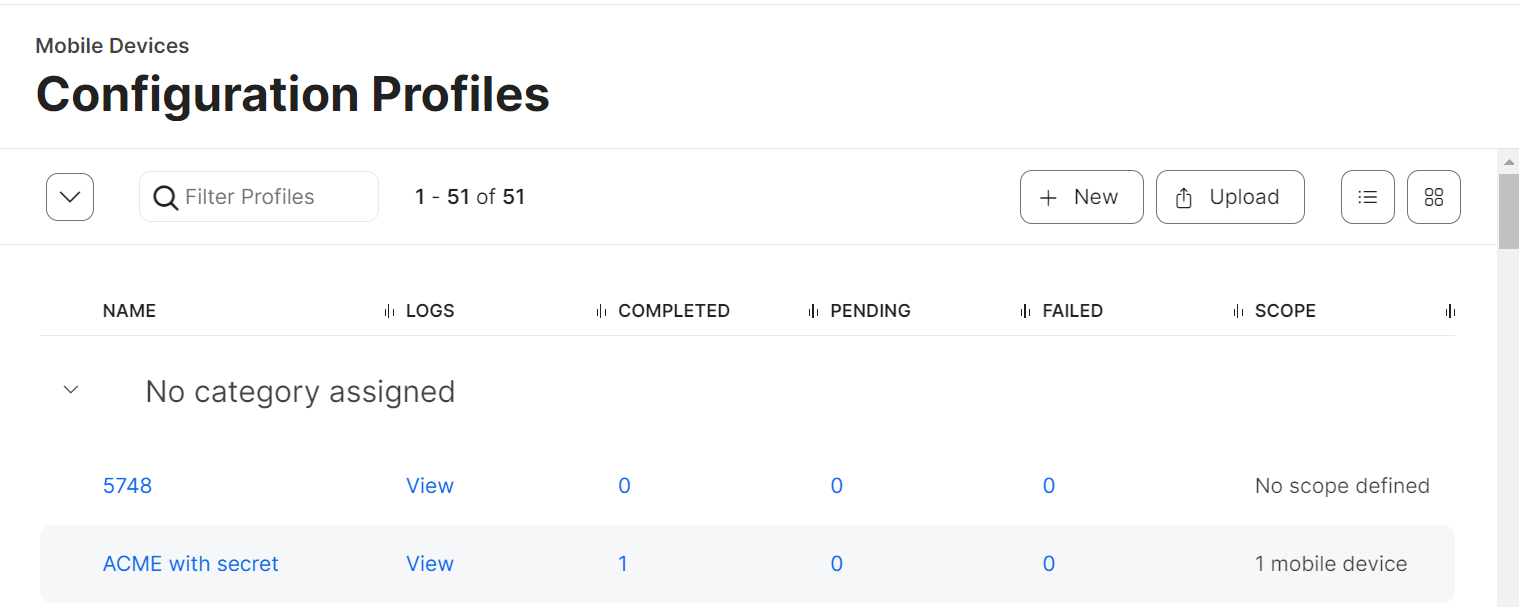Screen dimensions: 1519x607
Task: View logs for ACME with secret
Action: click(429, 564)
